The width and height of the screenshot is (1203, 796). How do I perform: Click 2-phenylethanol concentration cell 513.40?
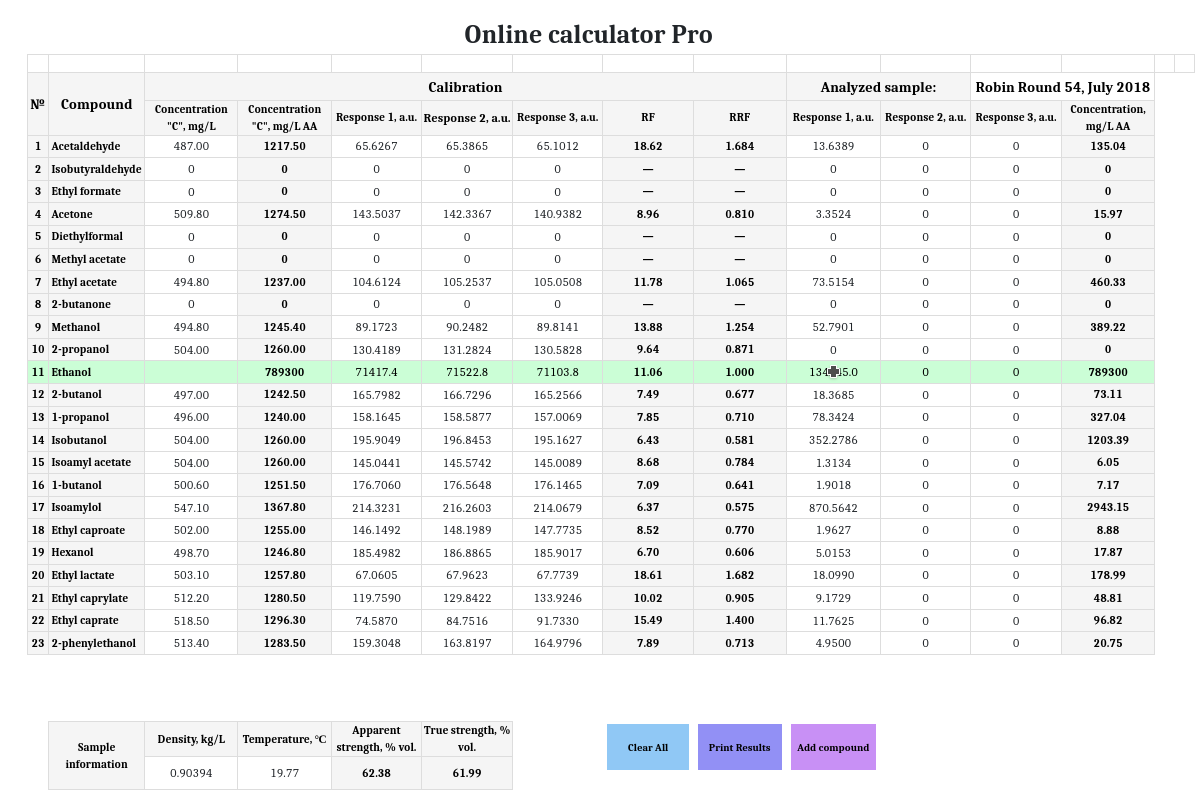pyautogui.click(x=191, y=643)
